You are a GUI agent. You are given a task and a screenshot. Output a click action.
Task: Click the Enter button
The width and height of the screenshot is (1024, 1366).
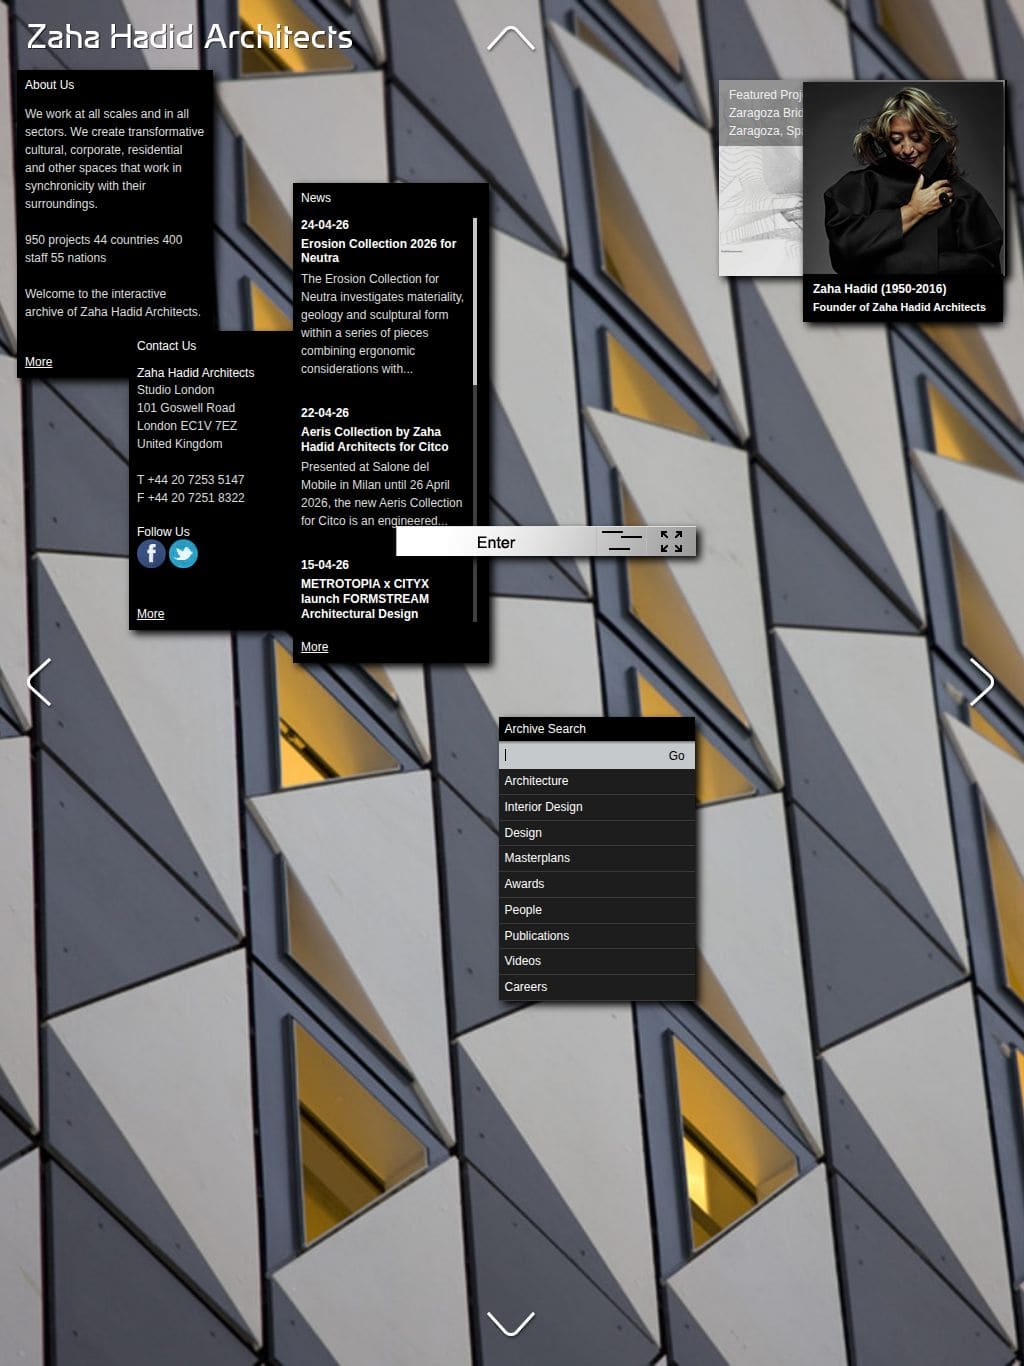(496, 542)
